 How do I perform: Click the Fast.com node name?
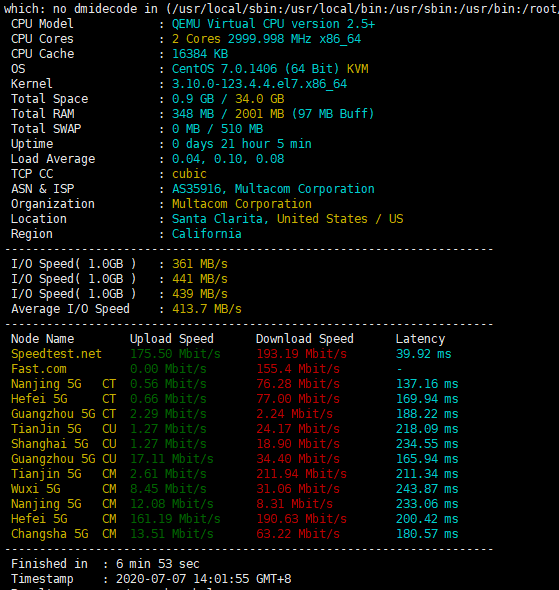39,369
